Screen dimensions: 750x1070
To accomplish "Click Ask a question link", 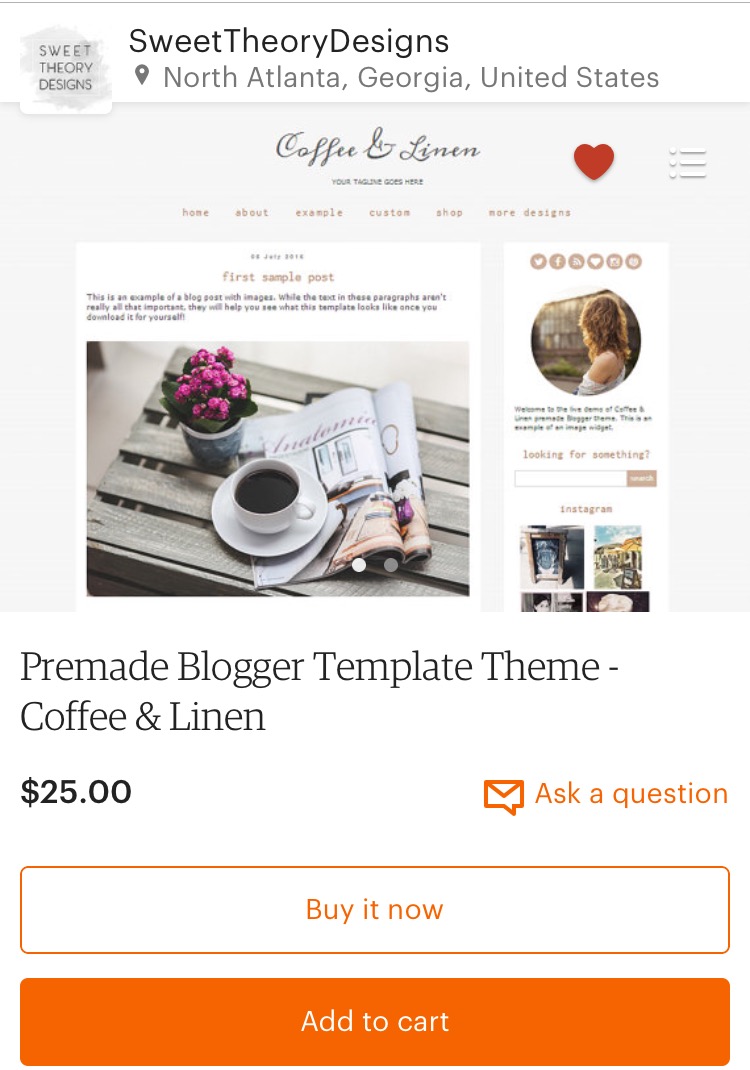I will [x=631, y=794].
